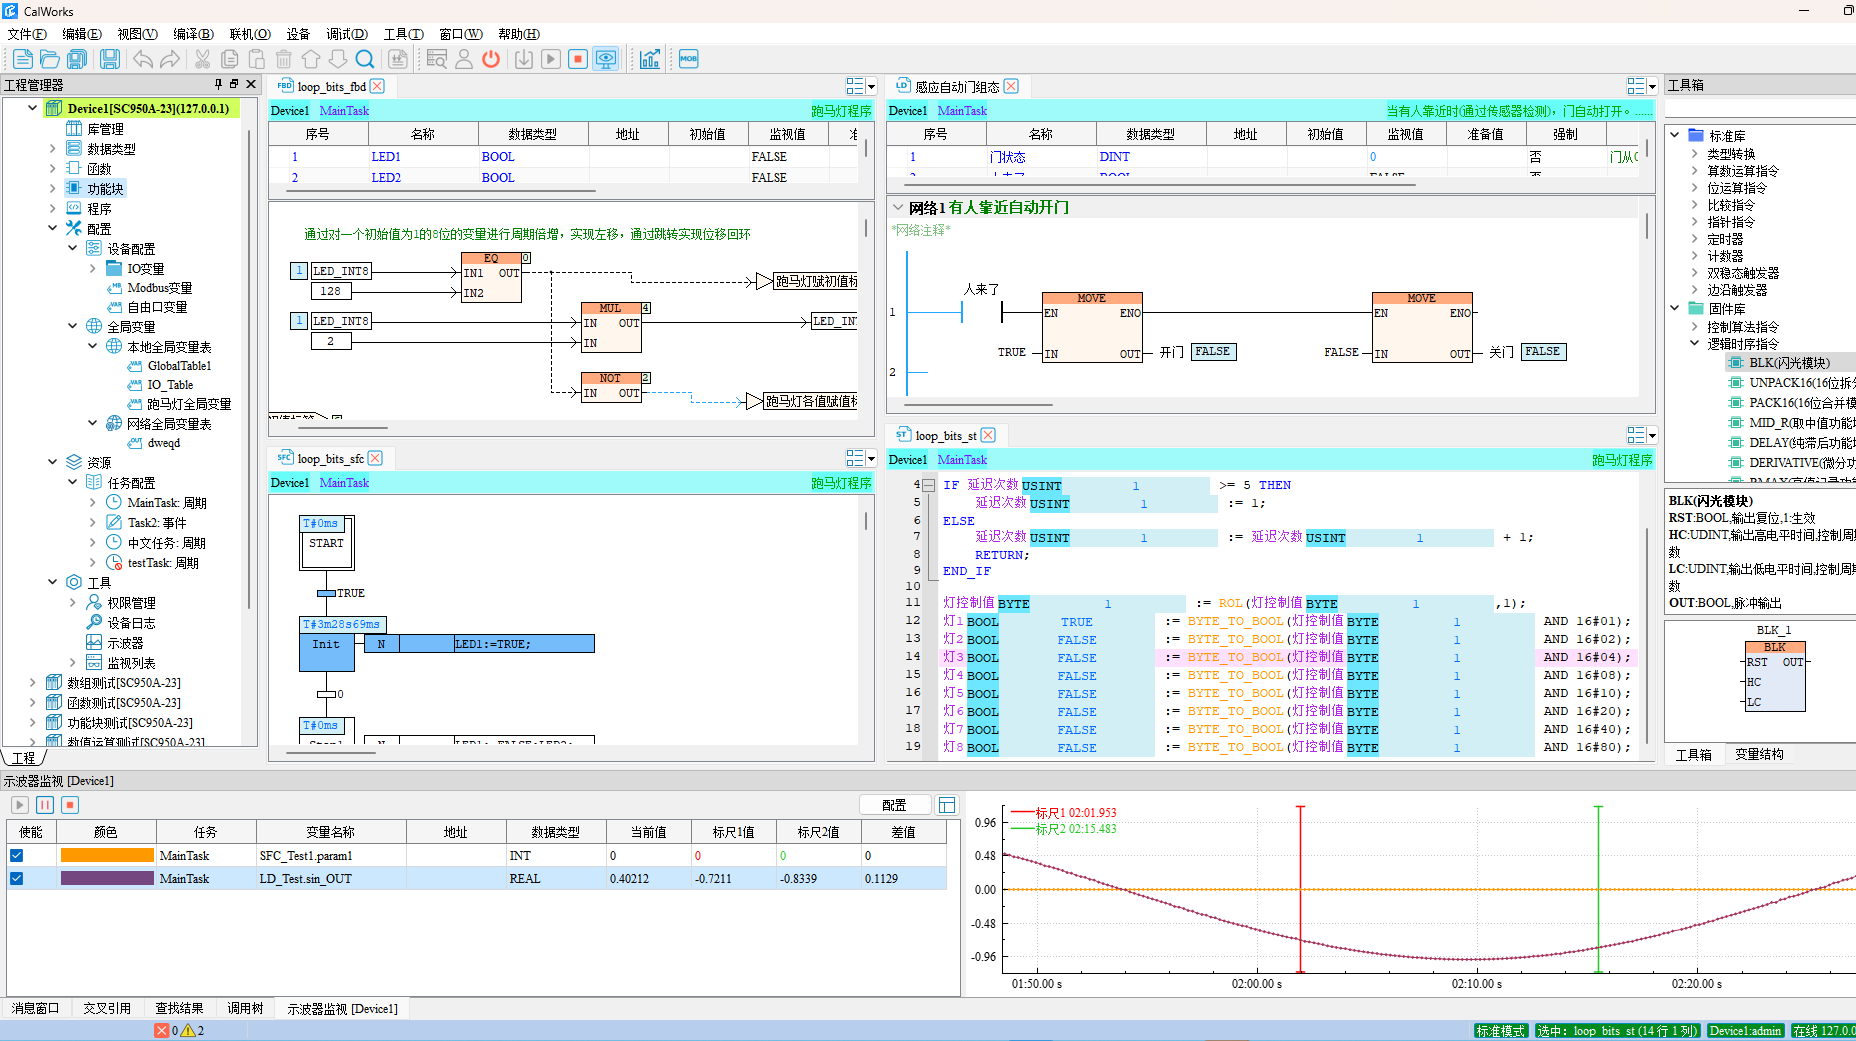The height and width of the screenshot is (1041, 1856).
Task: Toggle the monitor eye icon in toolbar
Action: coord(605,59)
